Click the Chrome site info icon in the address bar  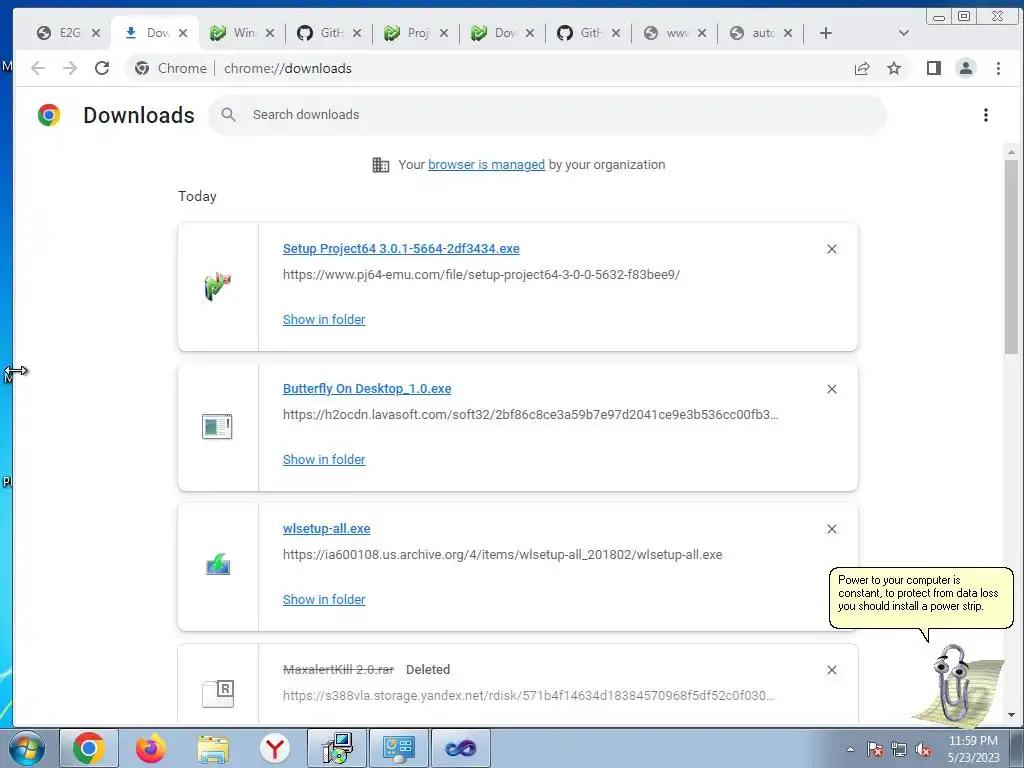[x=142, y=68]
